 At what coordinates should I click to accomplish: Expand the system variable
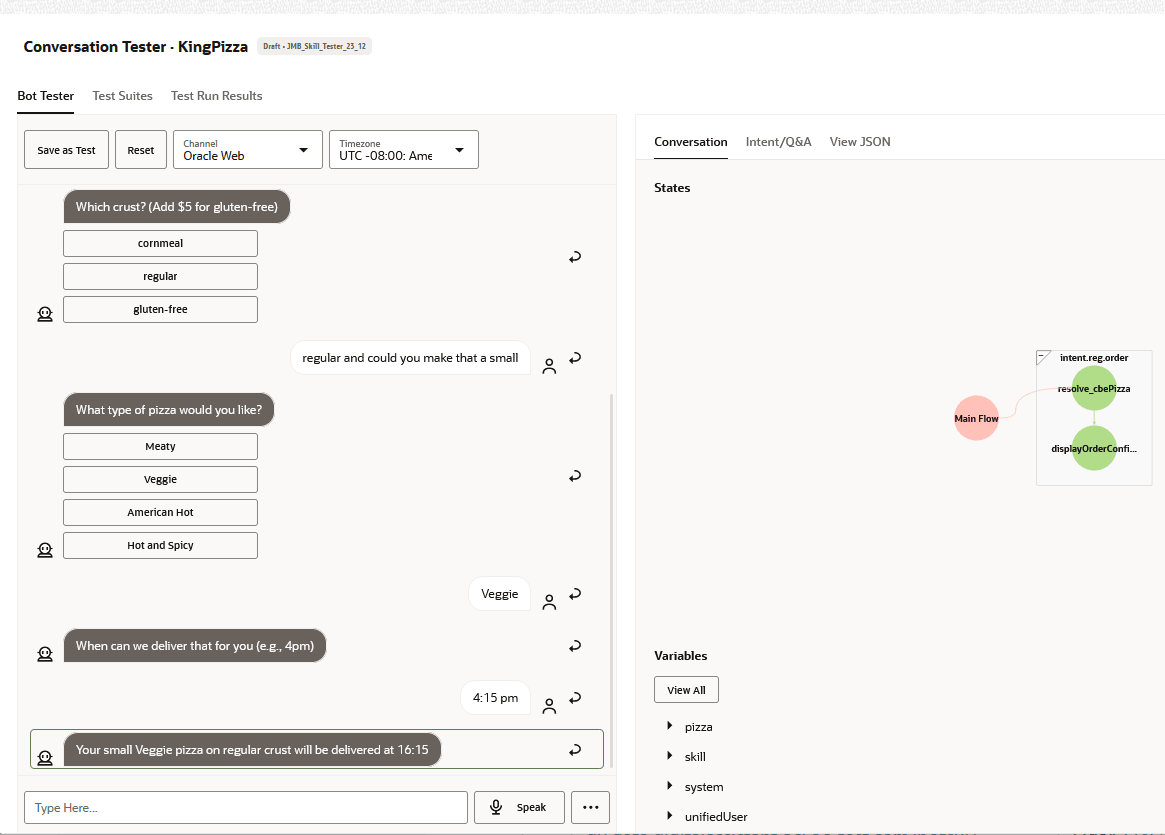pos(669,786)
